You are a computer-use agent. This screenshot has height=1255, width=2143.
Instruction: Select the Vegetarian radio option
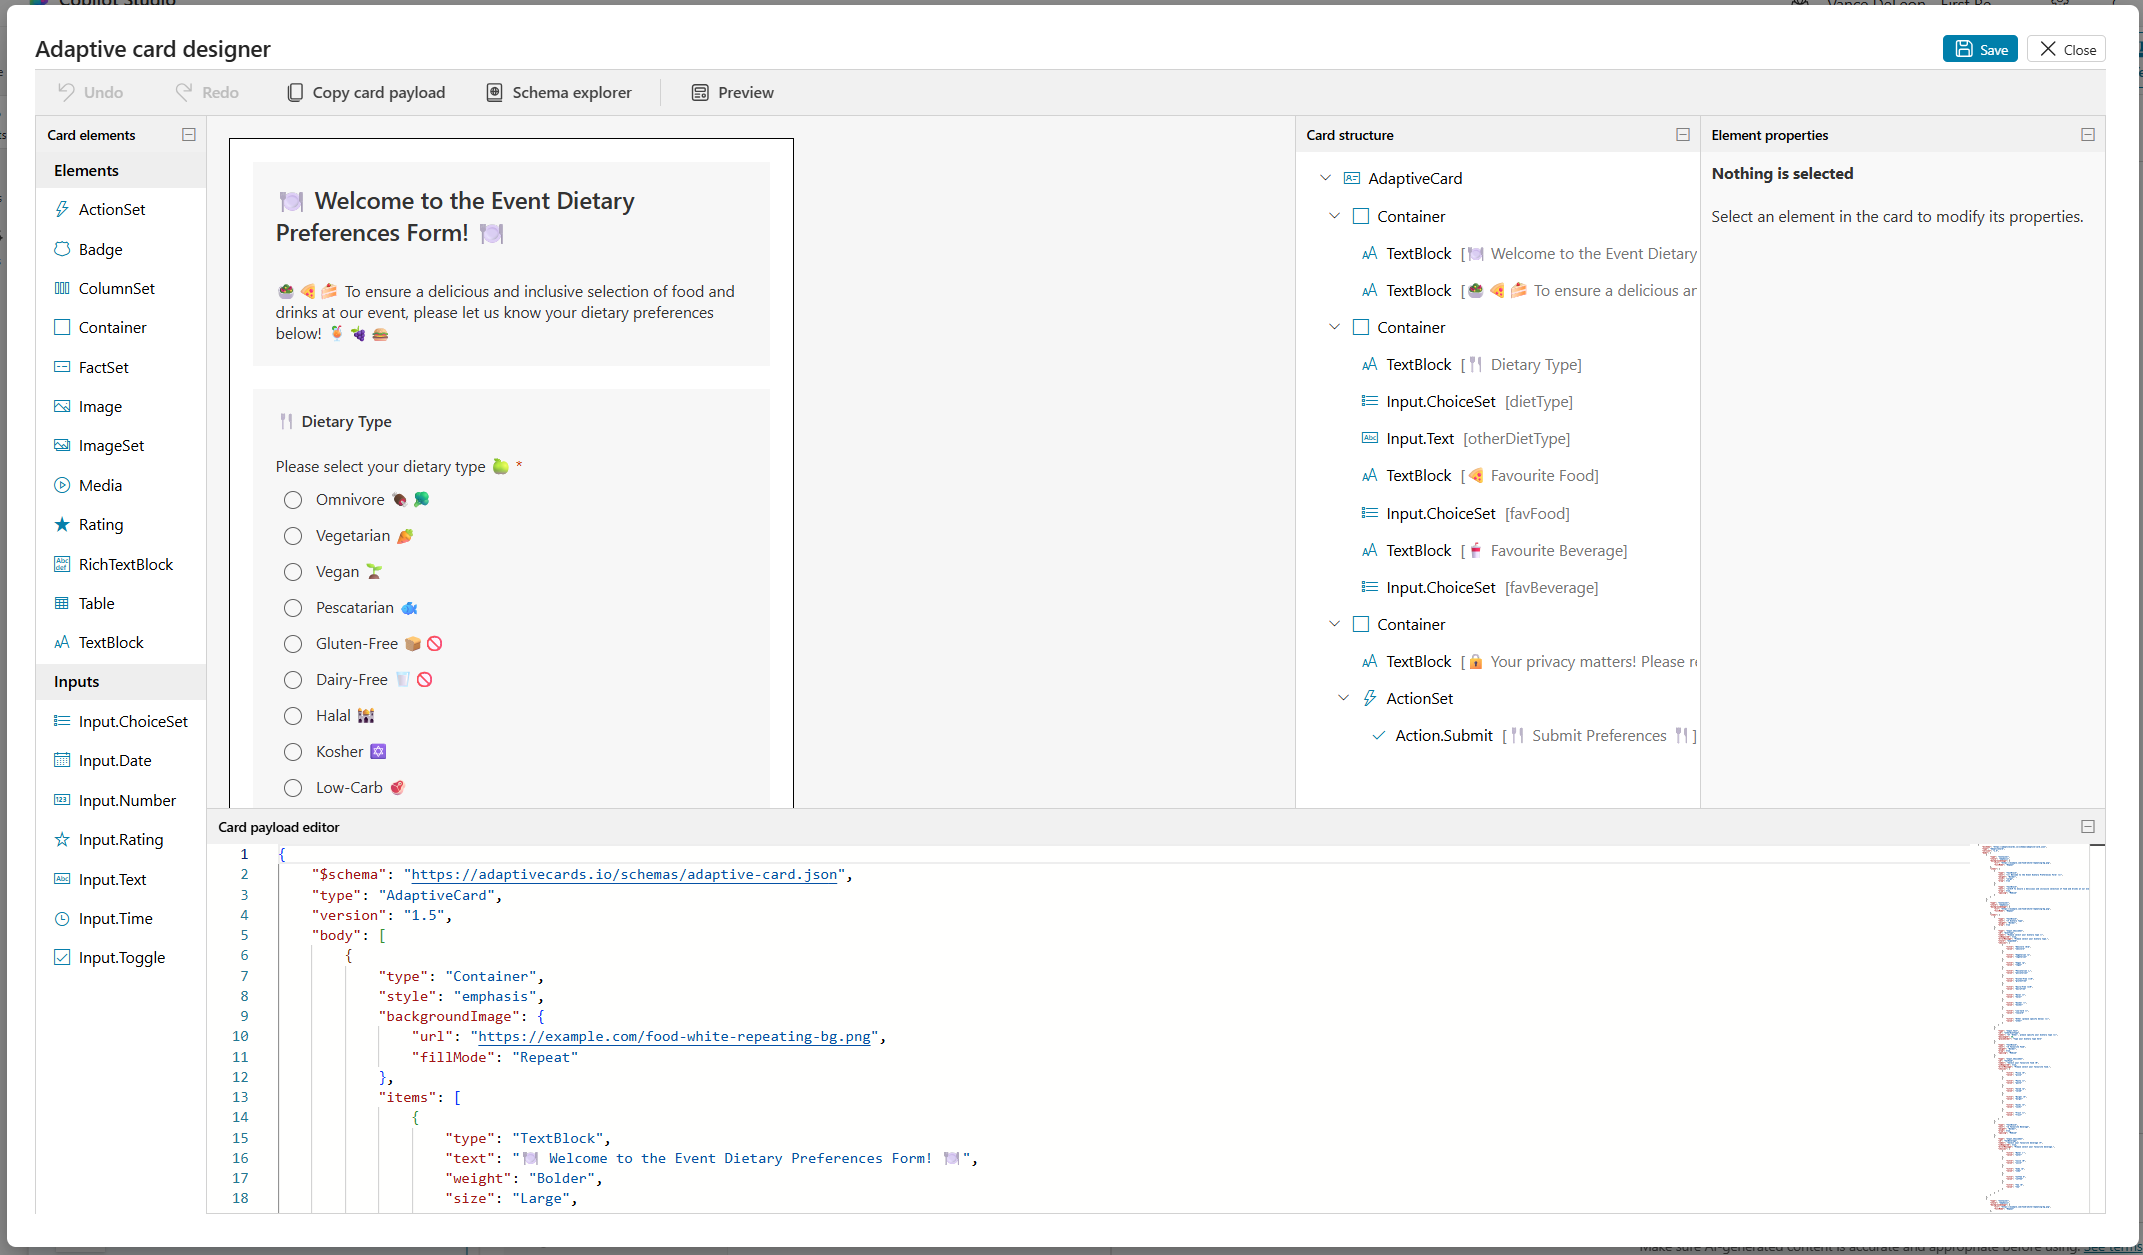pos(293,536)
